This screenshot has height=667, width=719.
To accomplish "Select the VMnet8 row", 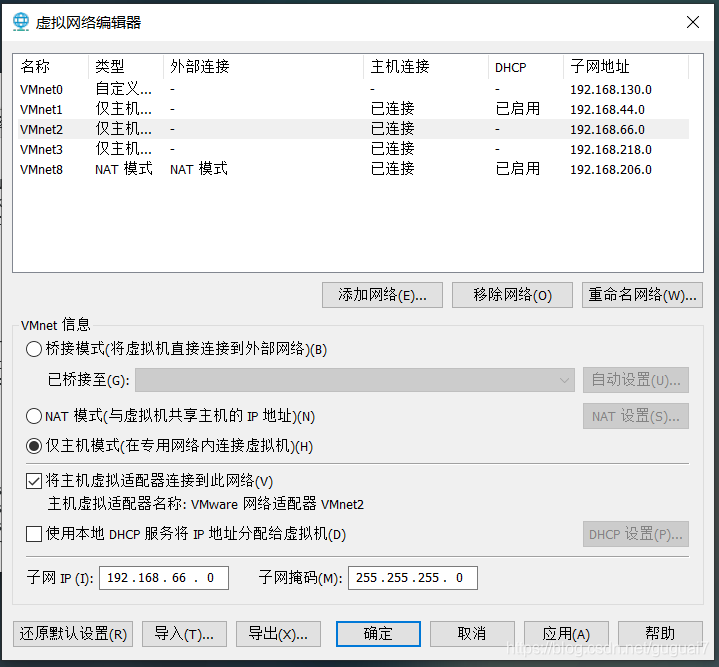I will coord(353,169).
